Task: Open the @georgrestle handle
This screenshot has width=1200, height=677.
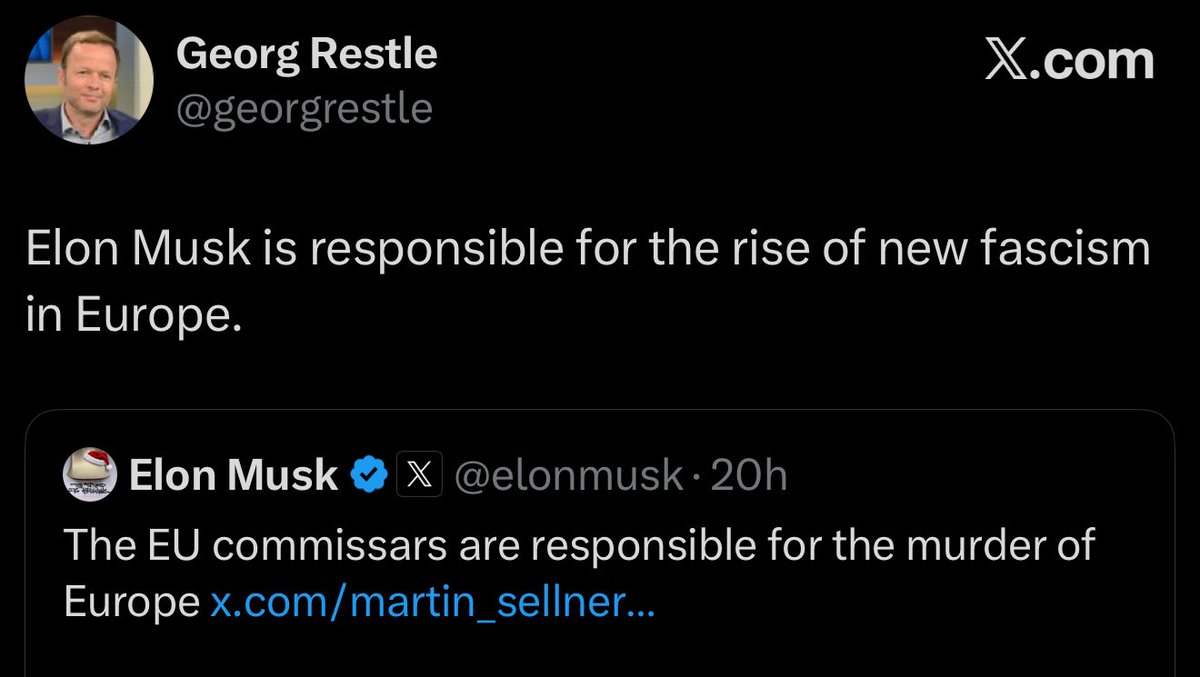Action: pyautogui.click(x=304, y=108)
